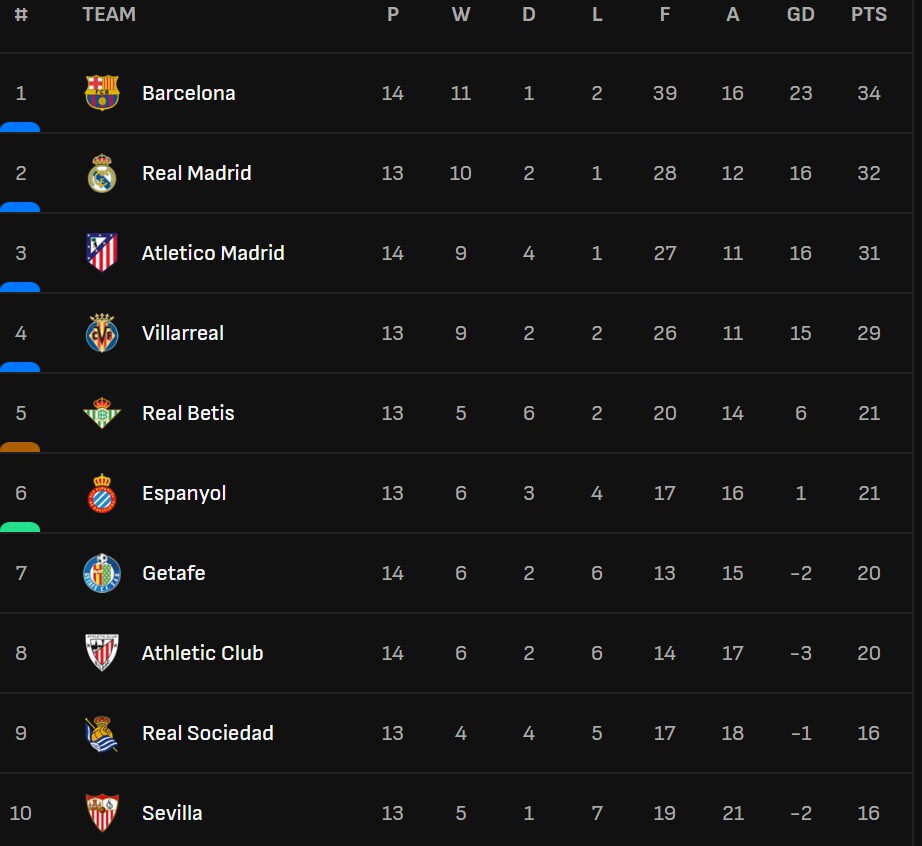Select the Atletico Madrid badge icon

click(102, 253)
